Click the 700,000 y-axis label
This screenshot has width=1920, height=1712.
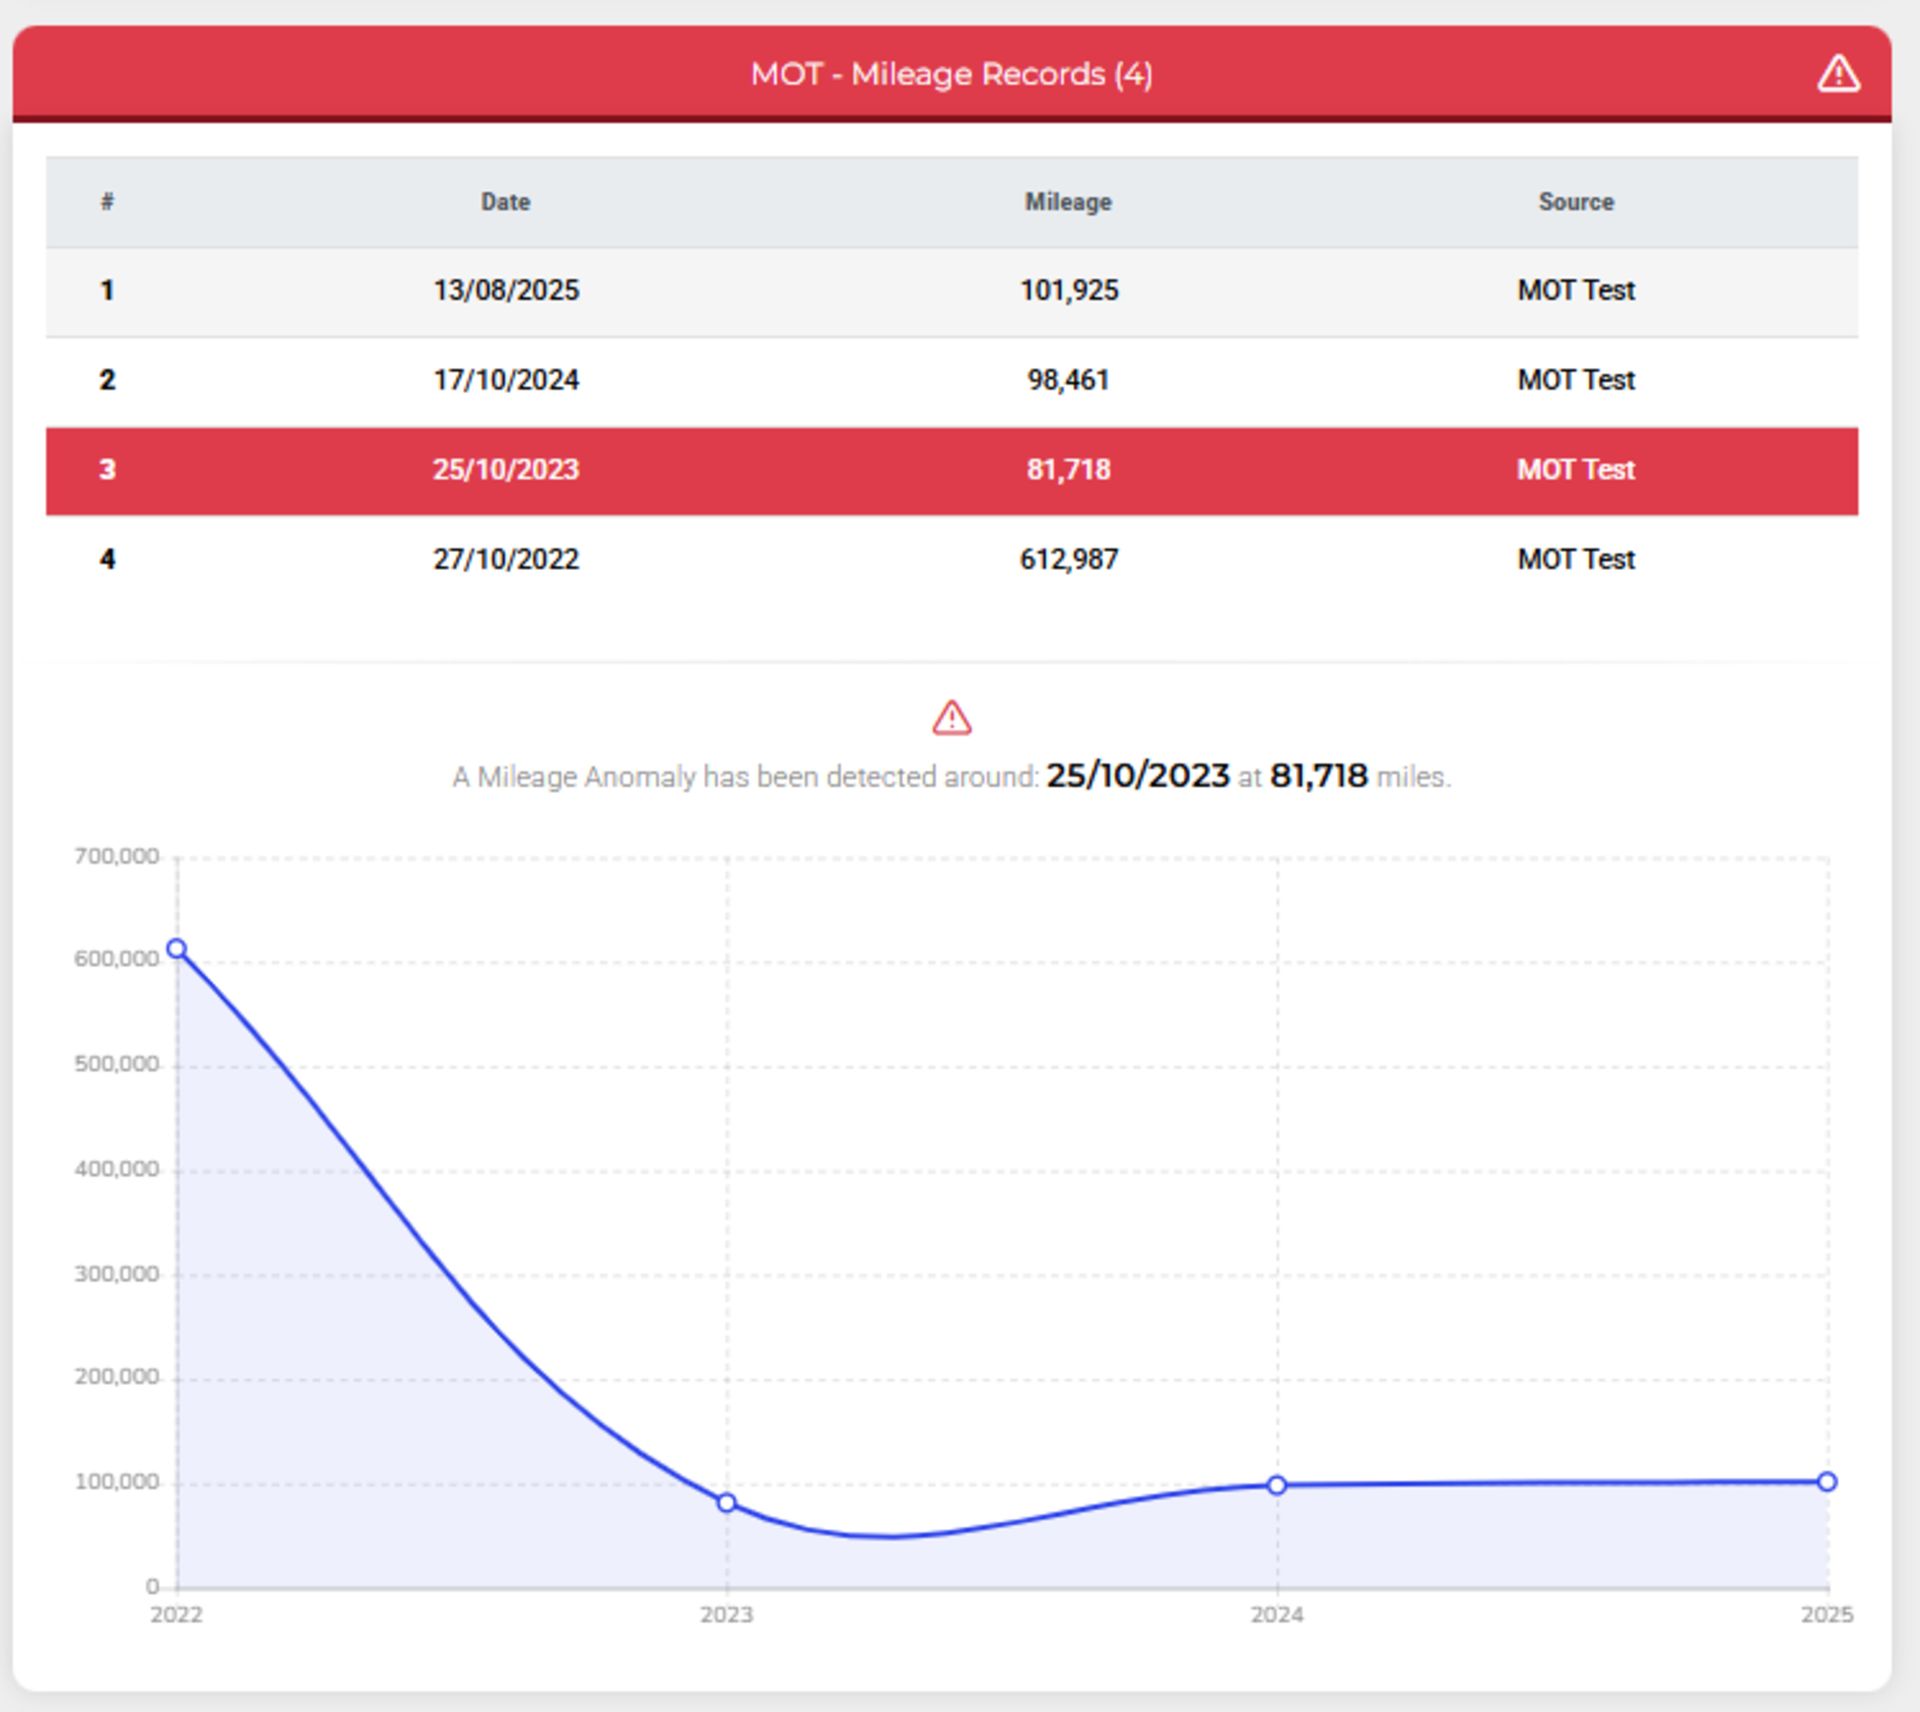pyautogui.click(x=116, y=856)
